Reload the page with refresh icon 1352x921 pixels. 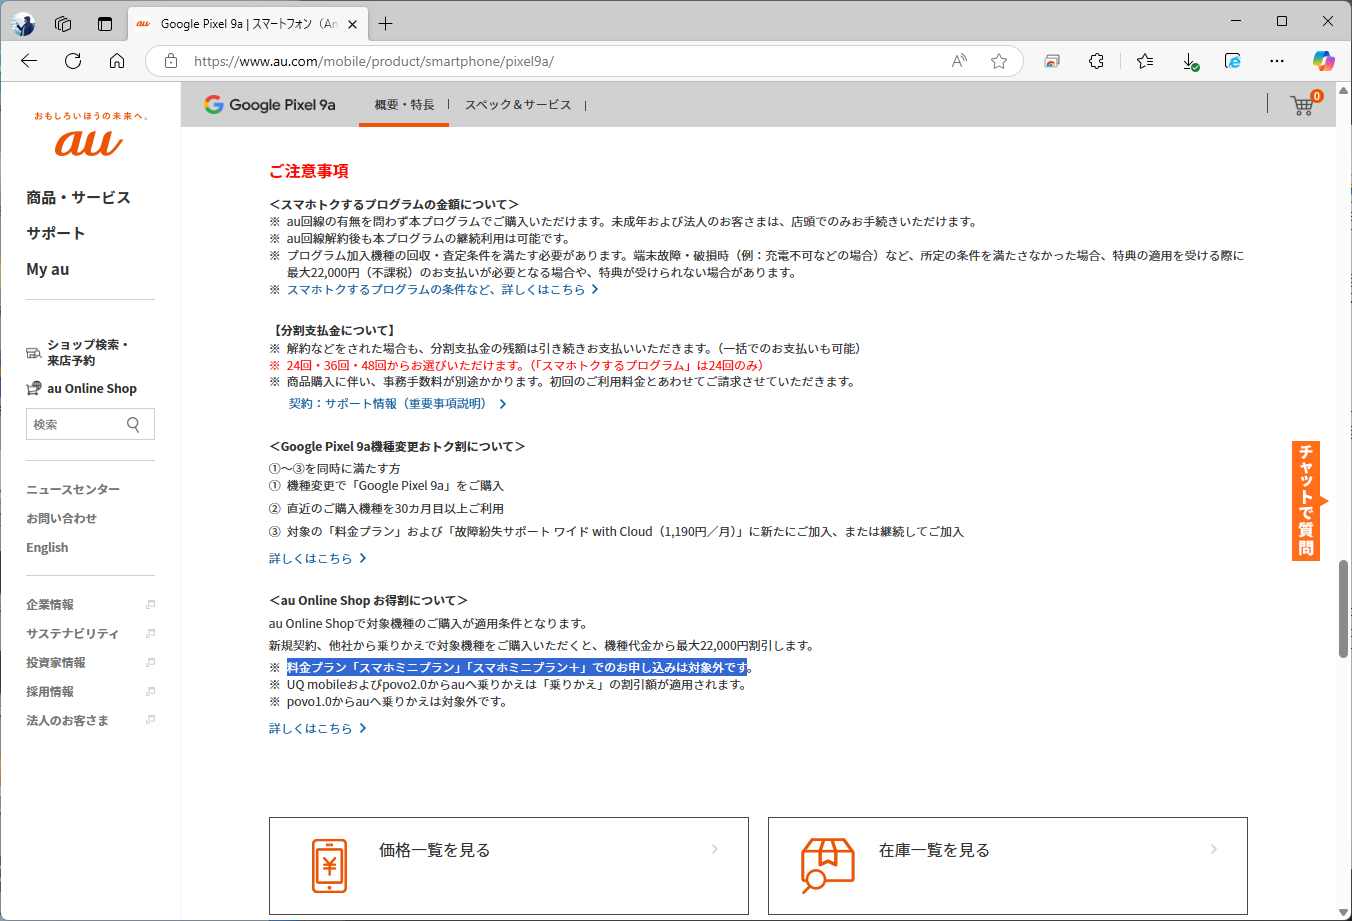pyautogui.click(x=73, y=61)
